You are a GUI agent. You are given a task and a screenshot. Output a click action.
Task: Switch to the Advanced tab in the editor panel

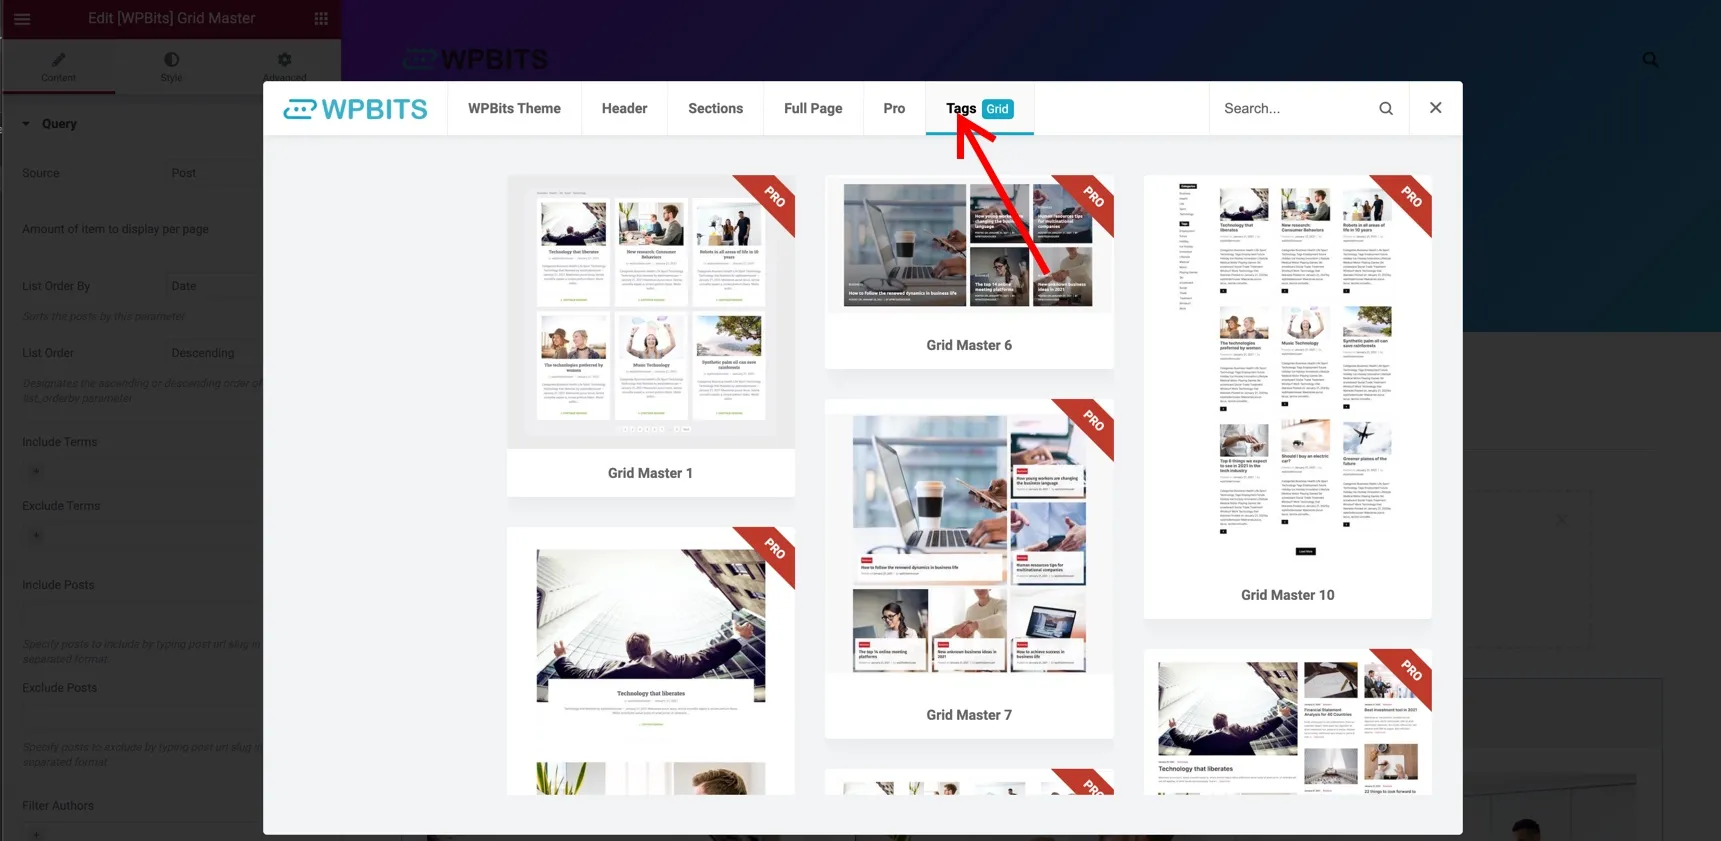click(285, 67)
